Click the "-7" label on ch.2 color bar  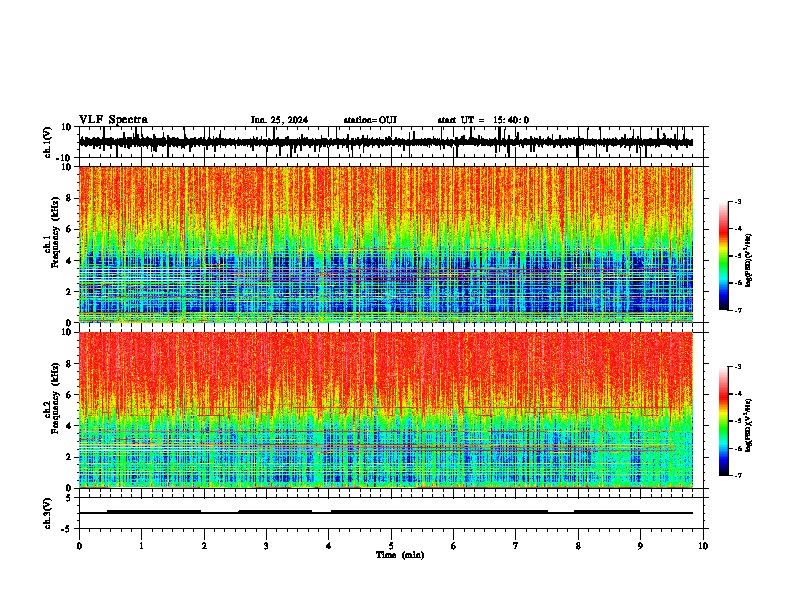pos(738,475)
